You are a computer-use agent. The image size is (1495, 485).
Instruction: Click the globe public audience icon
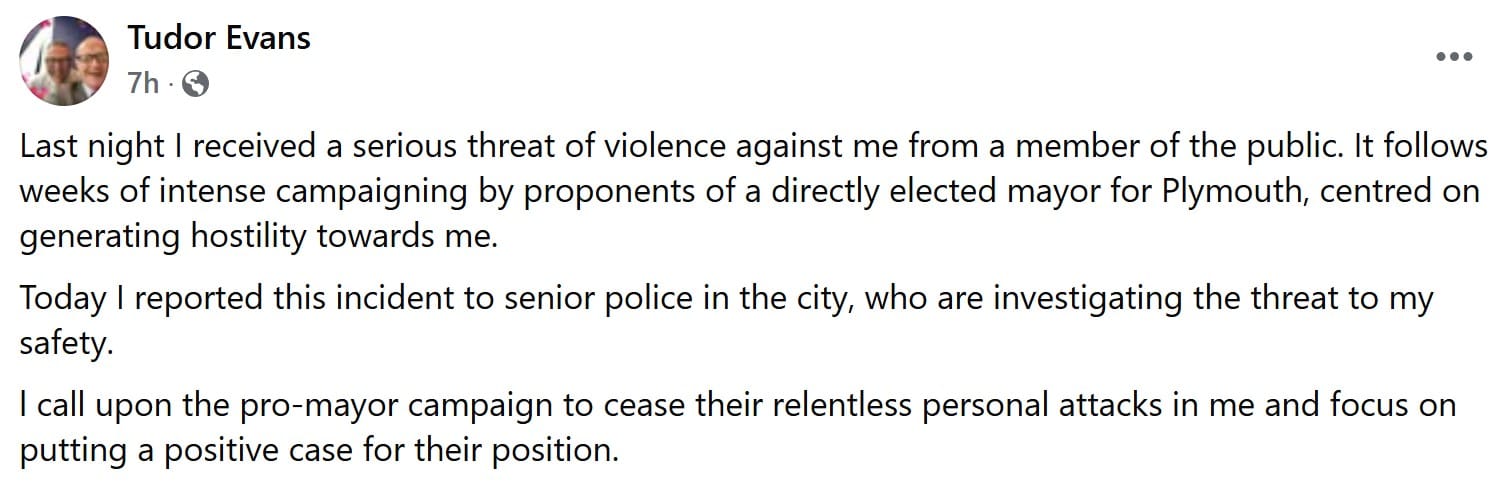point(196,85)
